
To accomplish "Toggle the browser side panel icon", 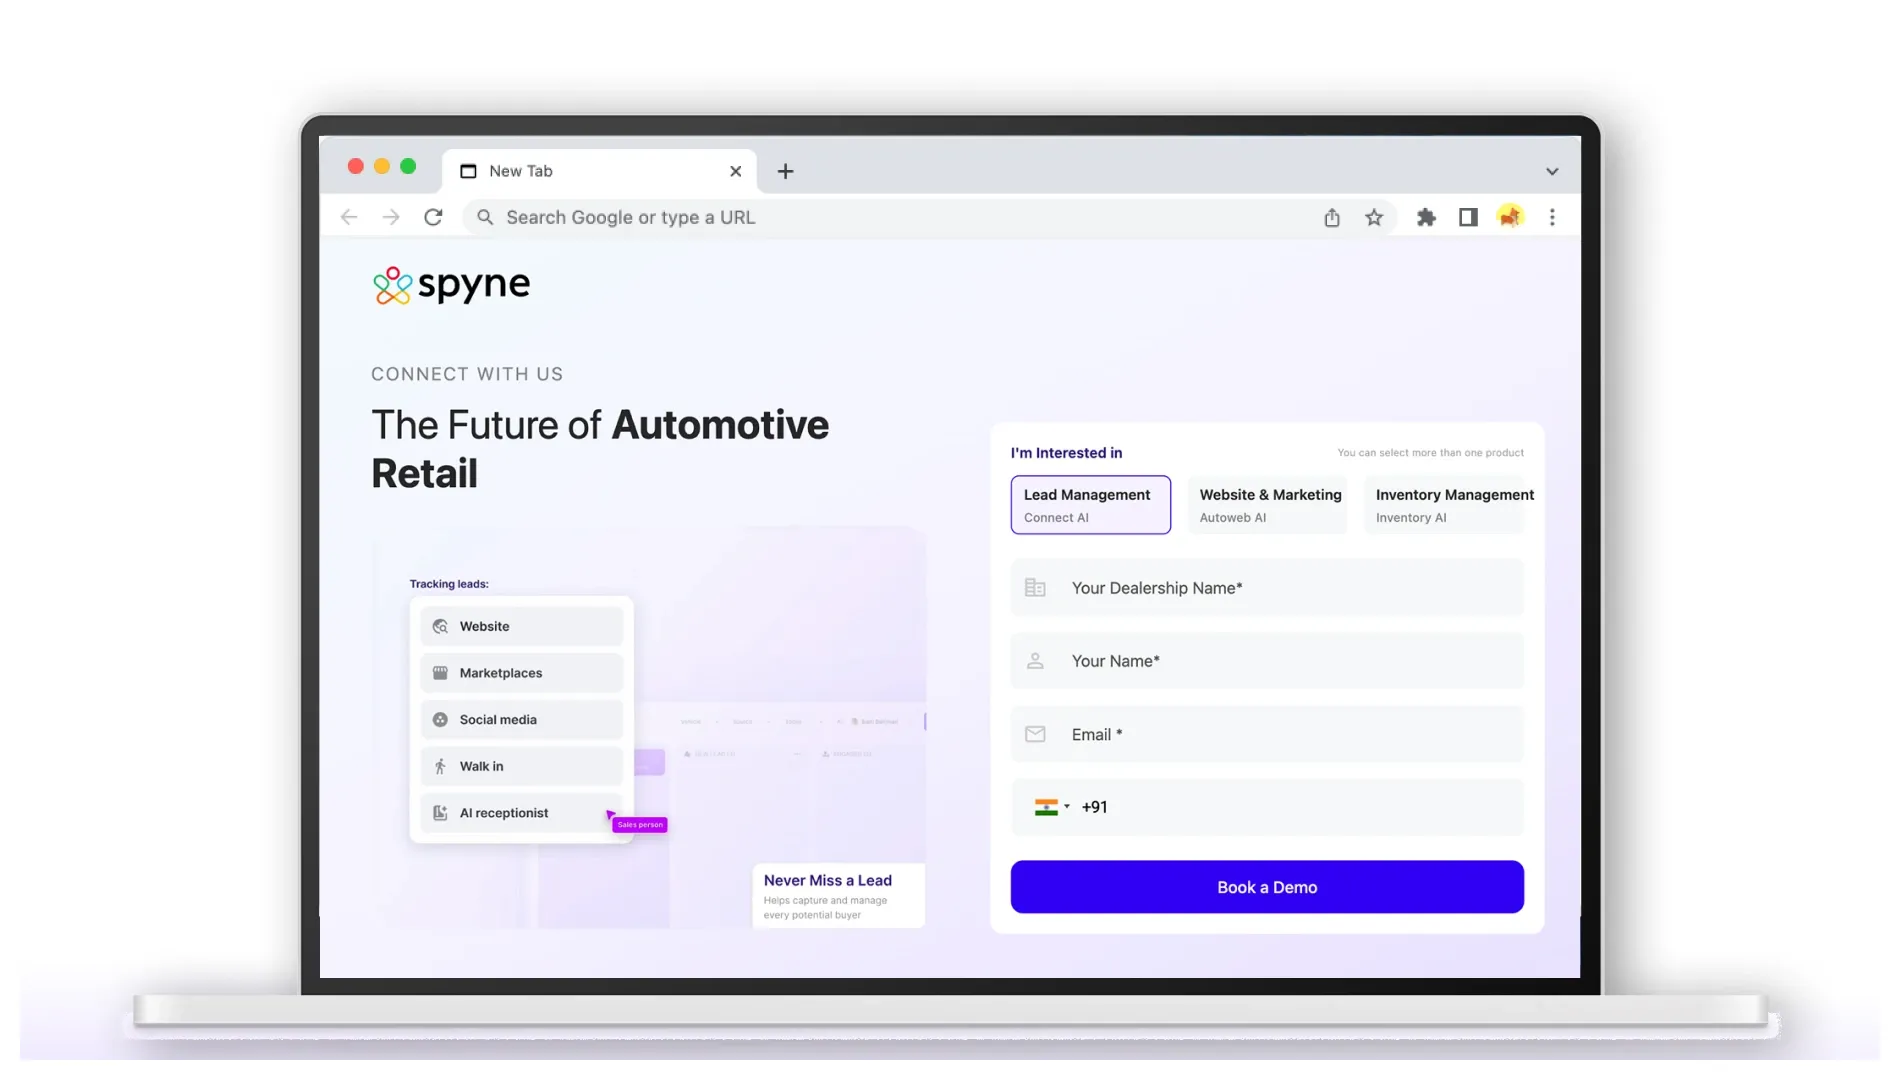I will coord(1468,217).
